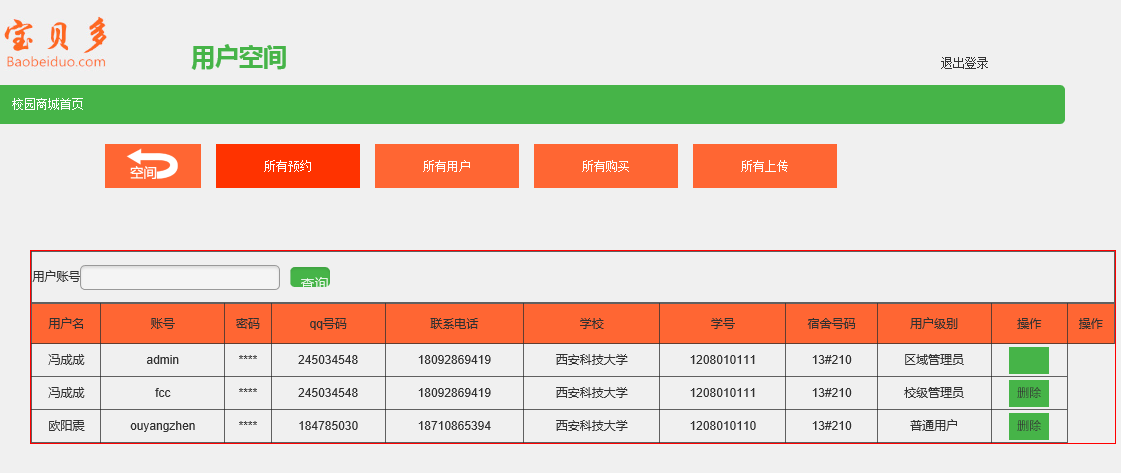1121x473 pixels.
Task: Click the 区域管理员 level cell
Action: coord(934,360)
